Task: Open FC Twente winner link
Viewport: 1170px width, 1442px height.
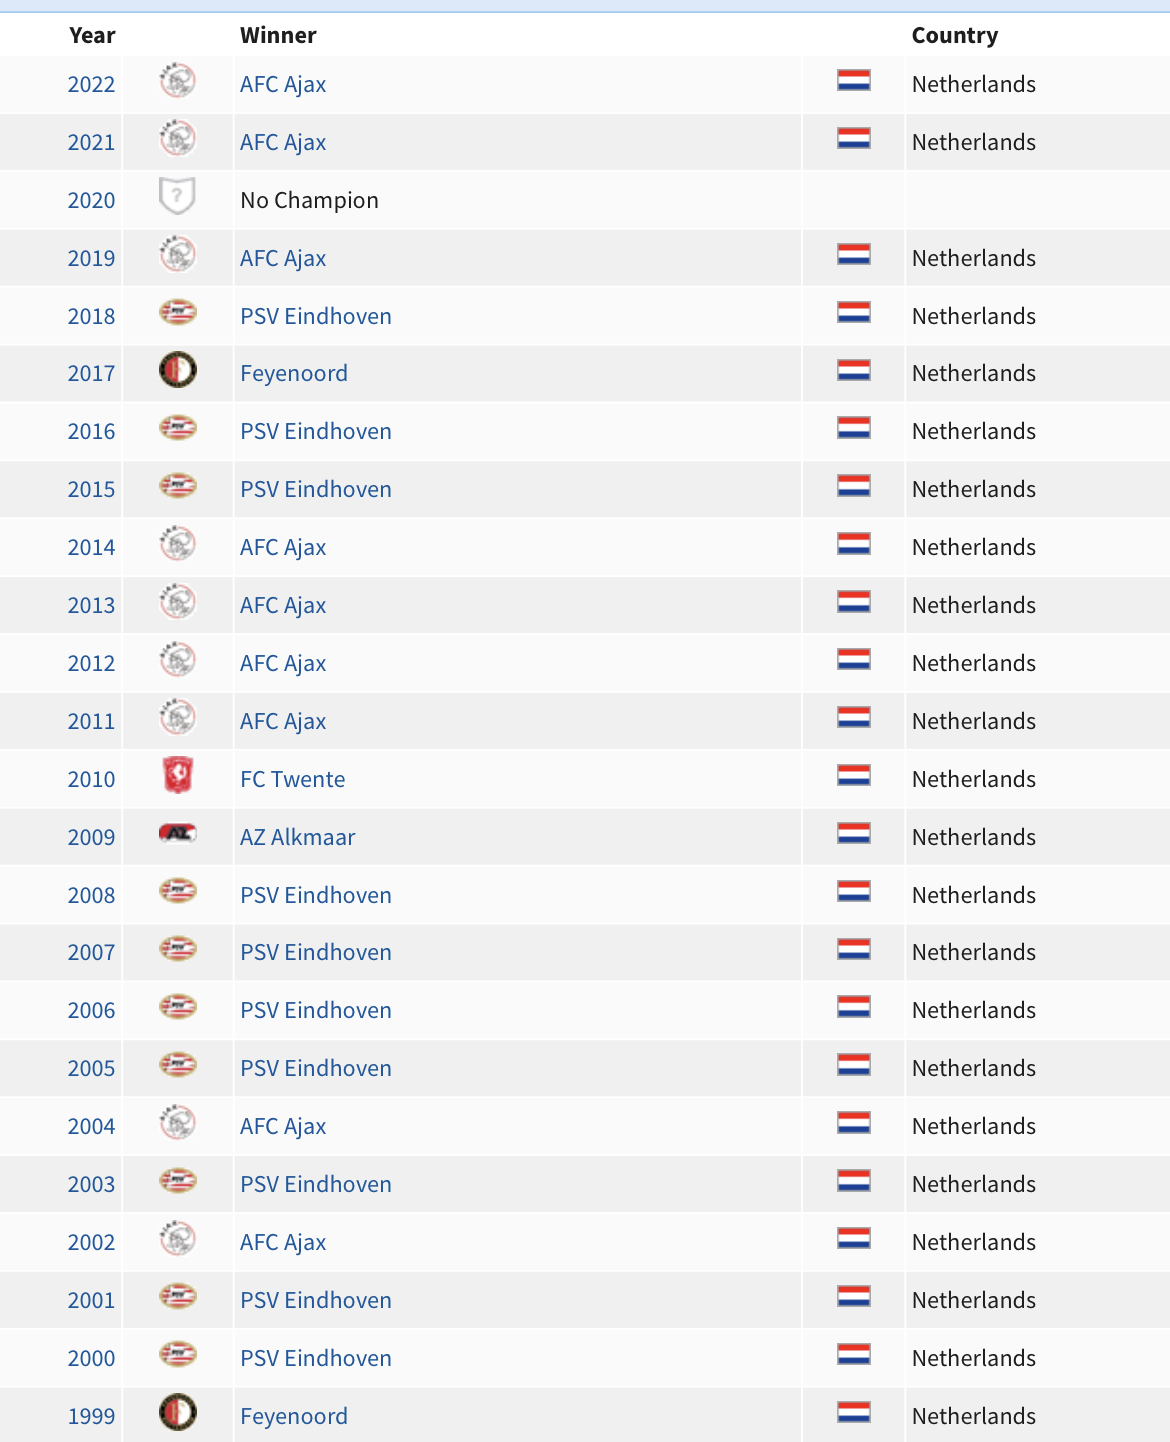Action: [293, 779]
